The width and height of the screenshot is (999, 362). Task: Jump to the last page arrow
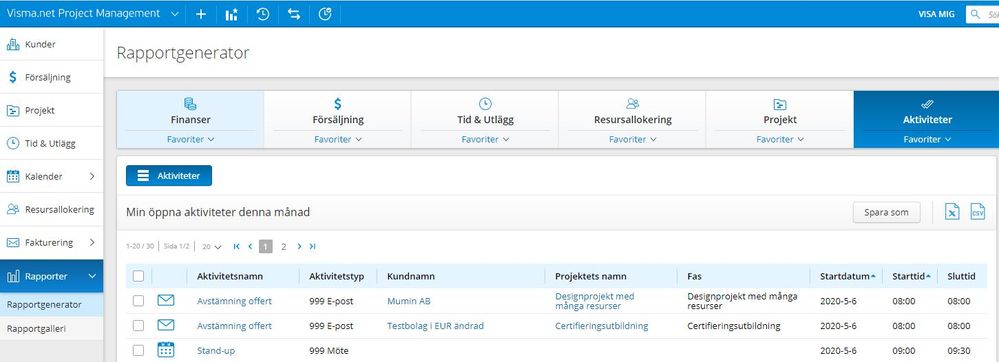click(x=312, y=247)
